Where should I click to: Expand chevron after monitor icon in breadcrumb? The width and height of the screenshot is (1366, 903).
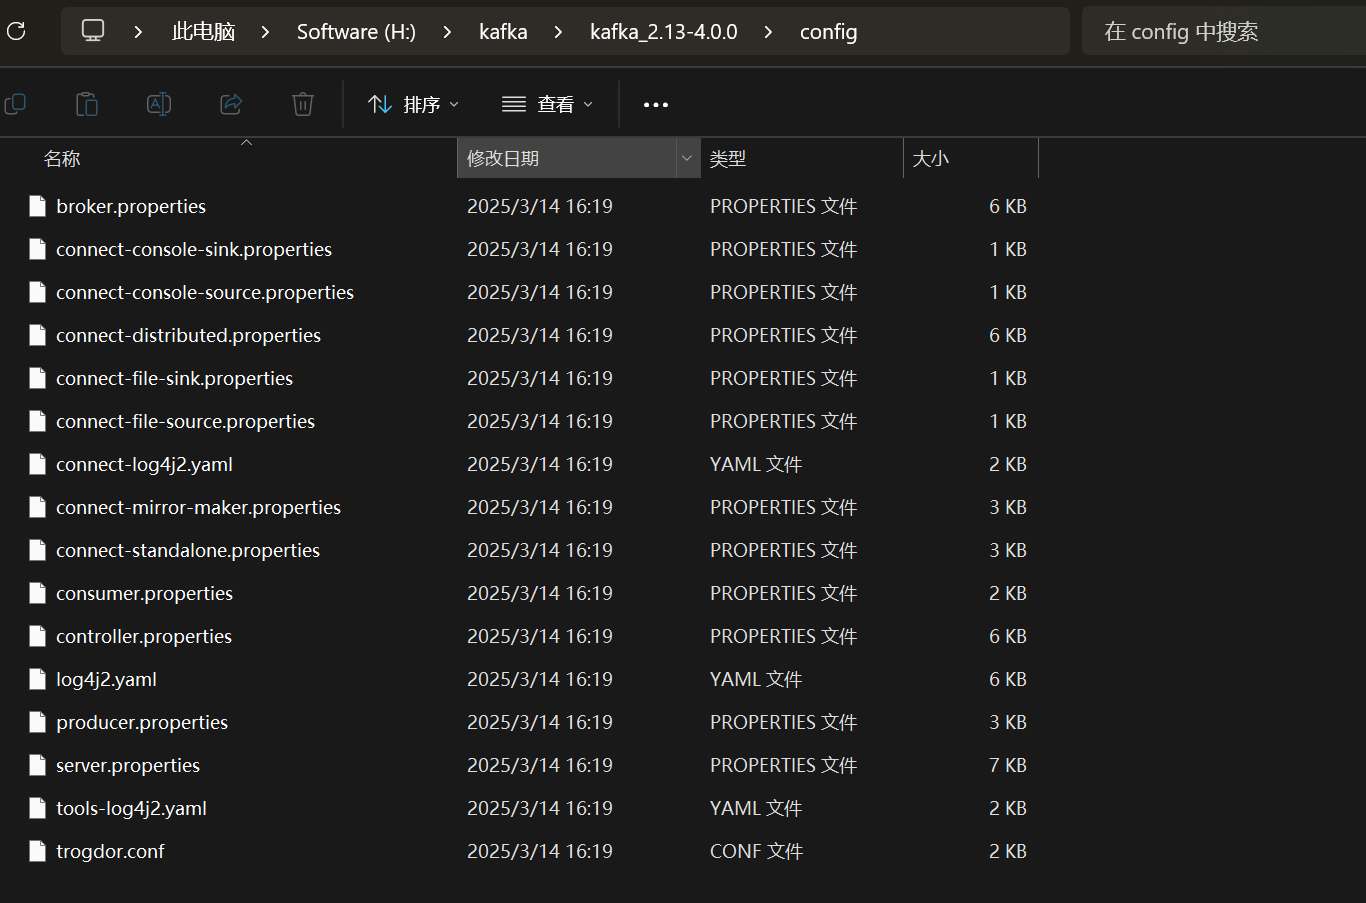(x=138, y=32)
